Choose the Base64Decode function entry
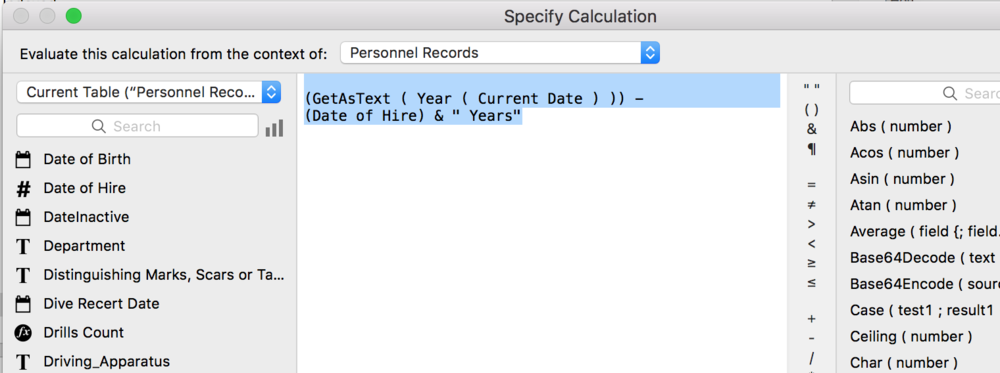1000x373 pixels. click(x=922, y=258)
